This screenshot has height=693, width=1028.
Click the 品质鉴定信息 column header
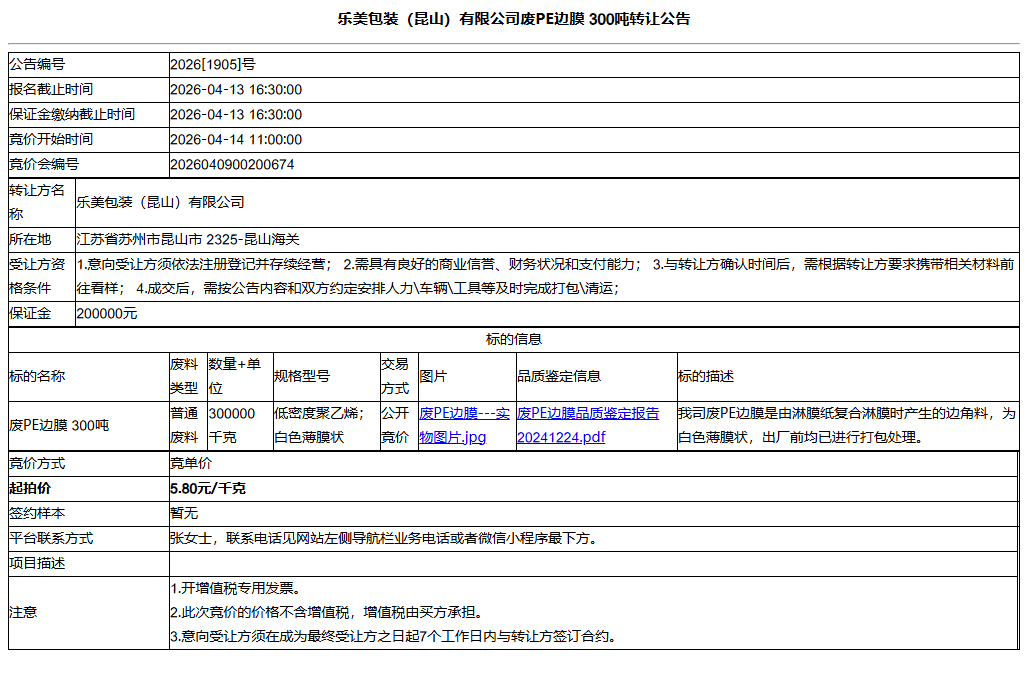(x=559, y=376)
